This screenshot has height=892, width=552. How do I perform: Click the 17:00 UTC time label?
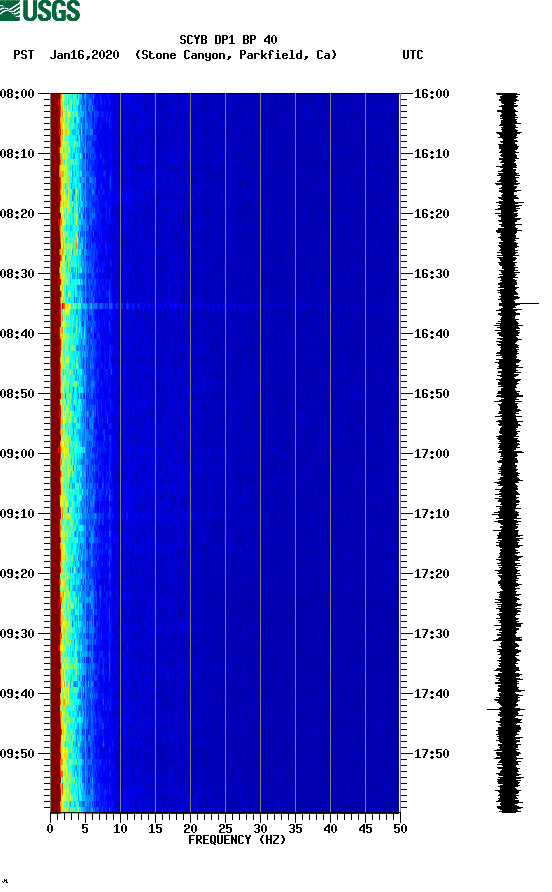click(431, 454)
